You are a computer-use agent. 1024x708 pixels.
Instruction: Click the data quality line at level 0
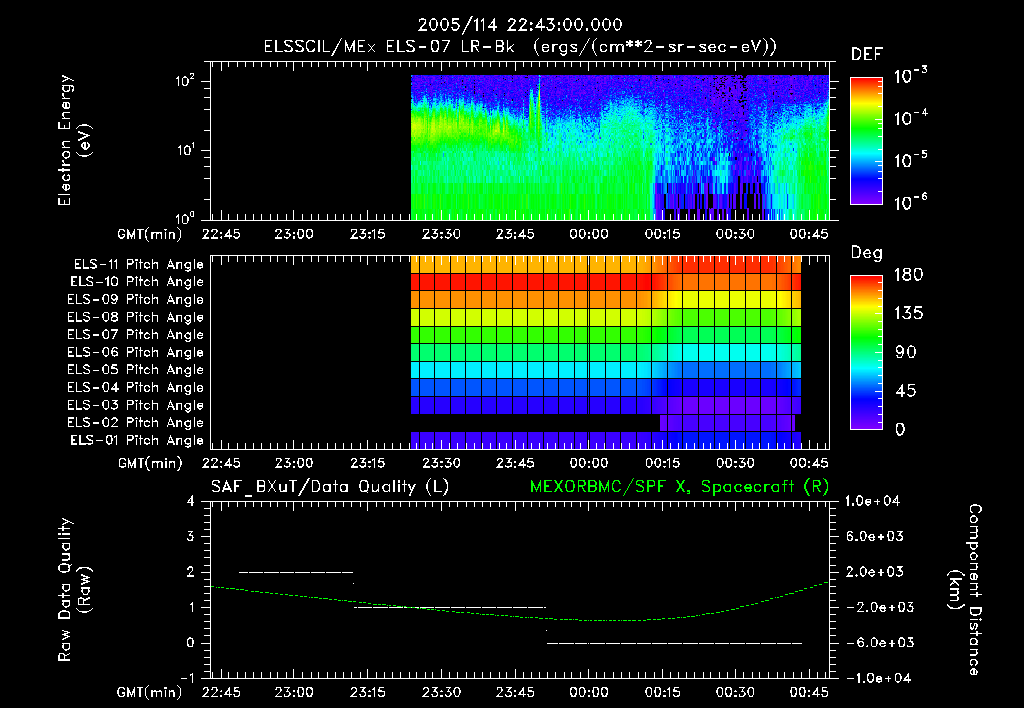tap(675, 643)
